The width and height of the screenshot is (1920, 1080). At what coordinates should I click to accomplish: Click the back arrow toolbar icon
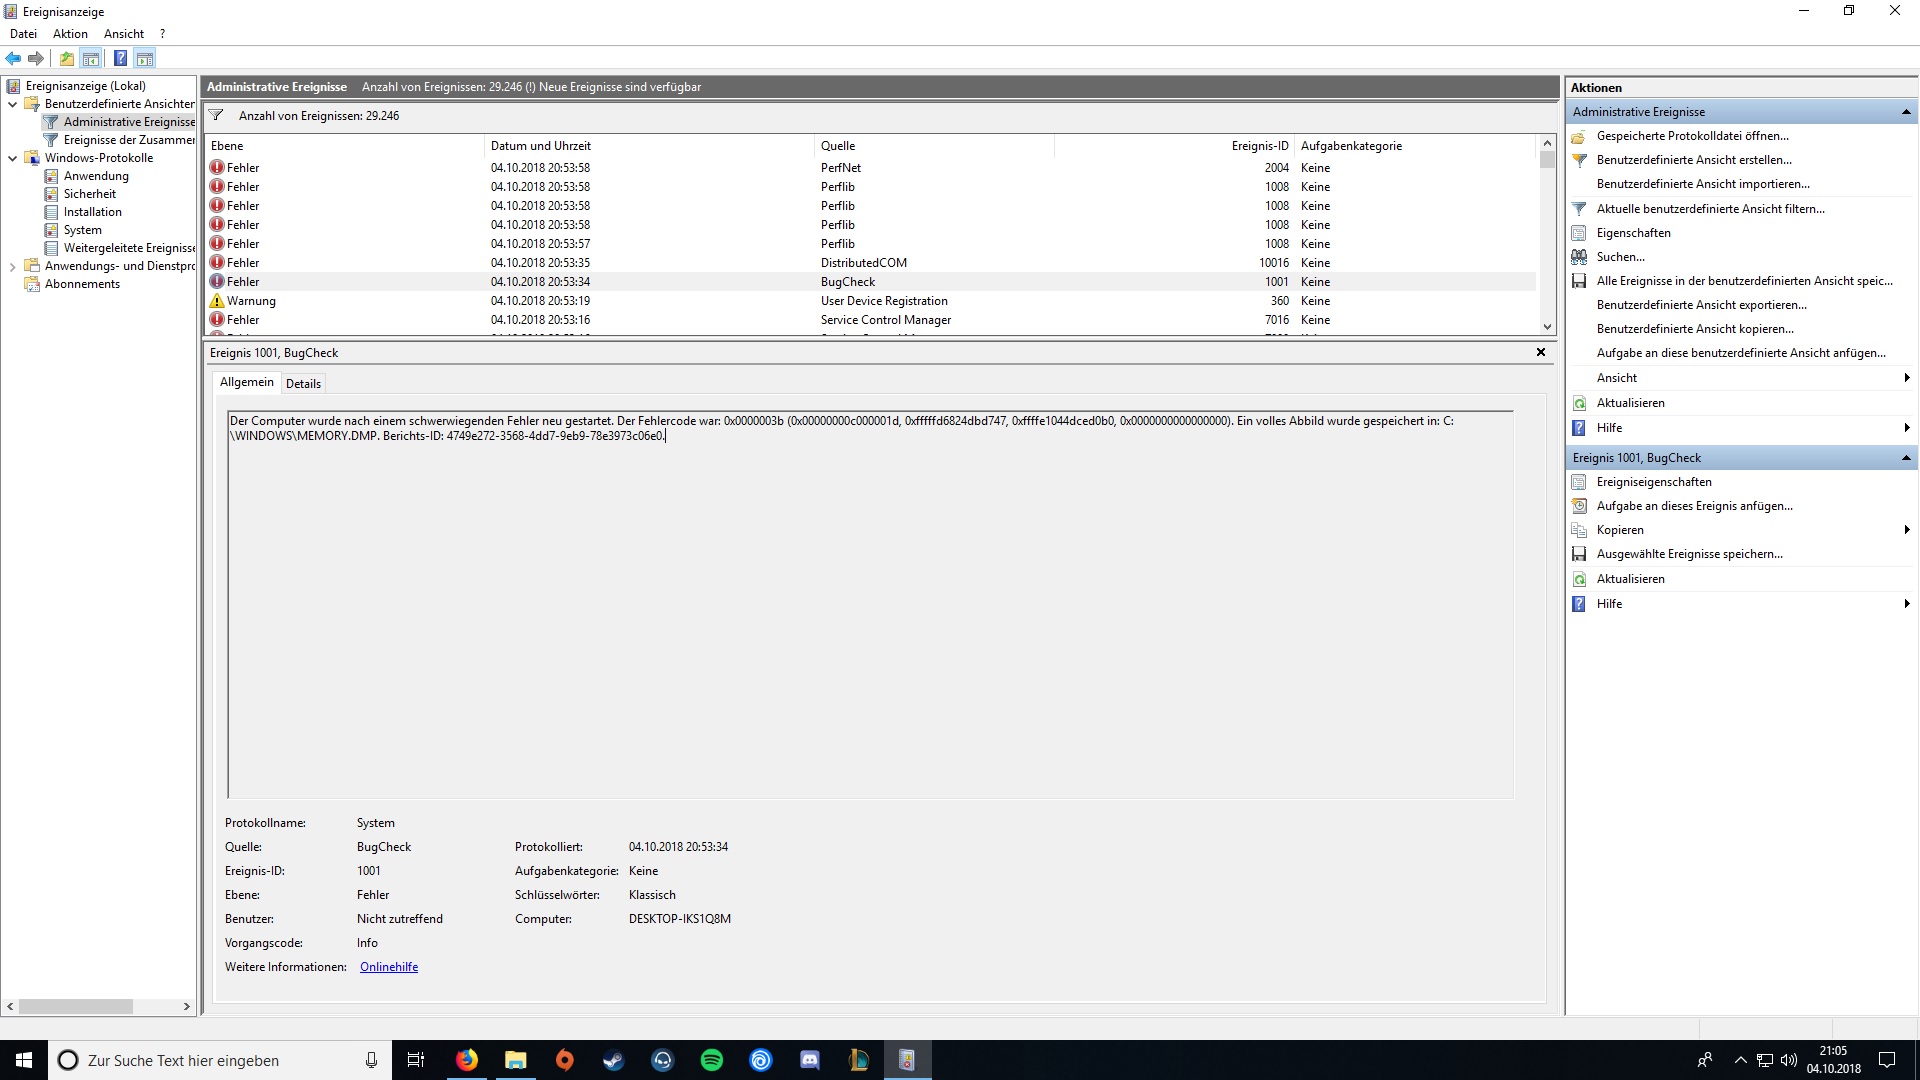[13, 59]
